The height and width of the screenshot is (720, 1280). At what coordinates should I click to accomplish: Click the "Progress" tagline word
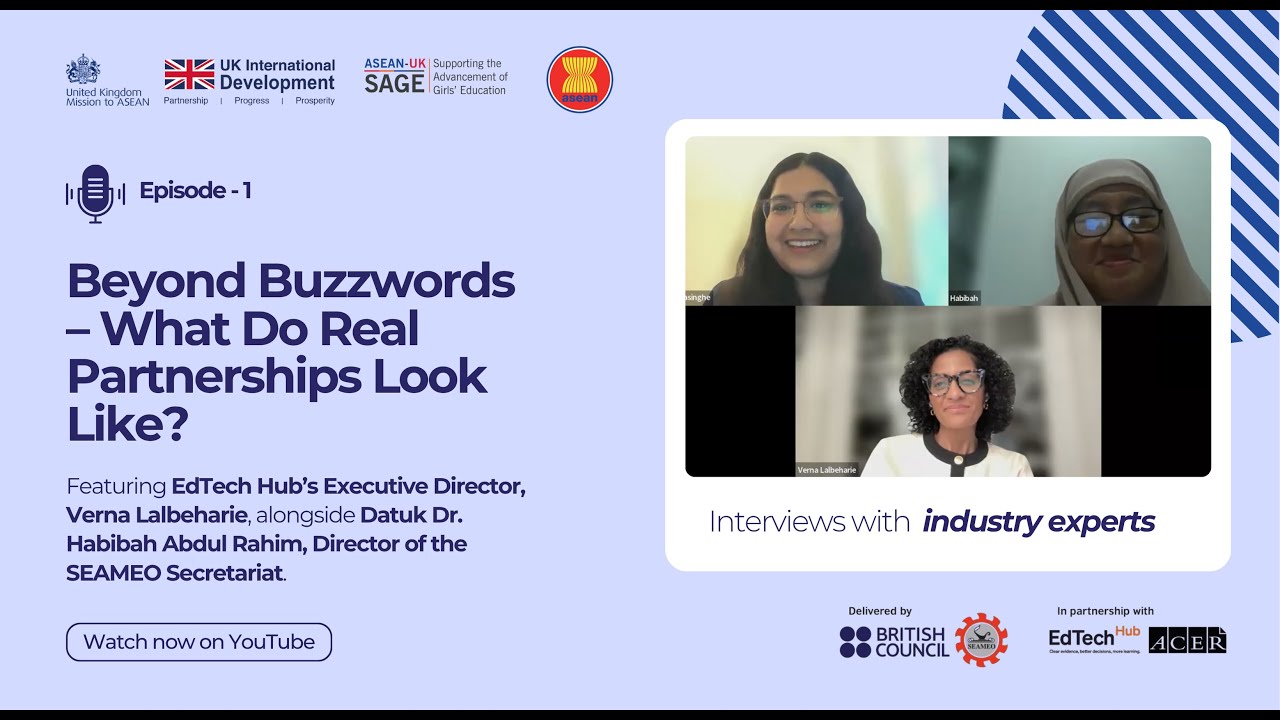tap(252, 101)
